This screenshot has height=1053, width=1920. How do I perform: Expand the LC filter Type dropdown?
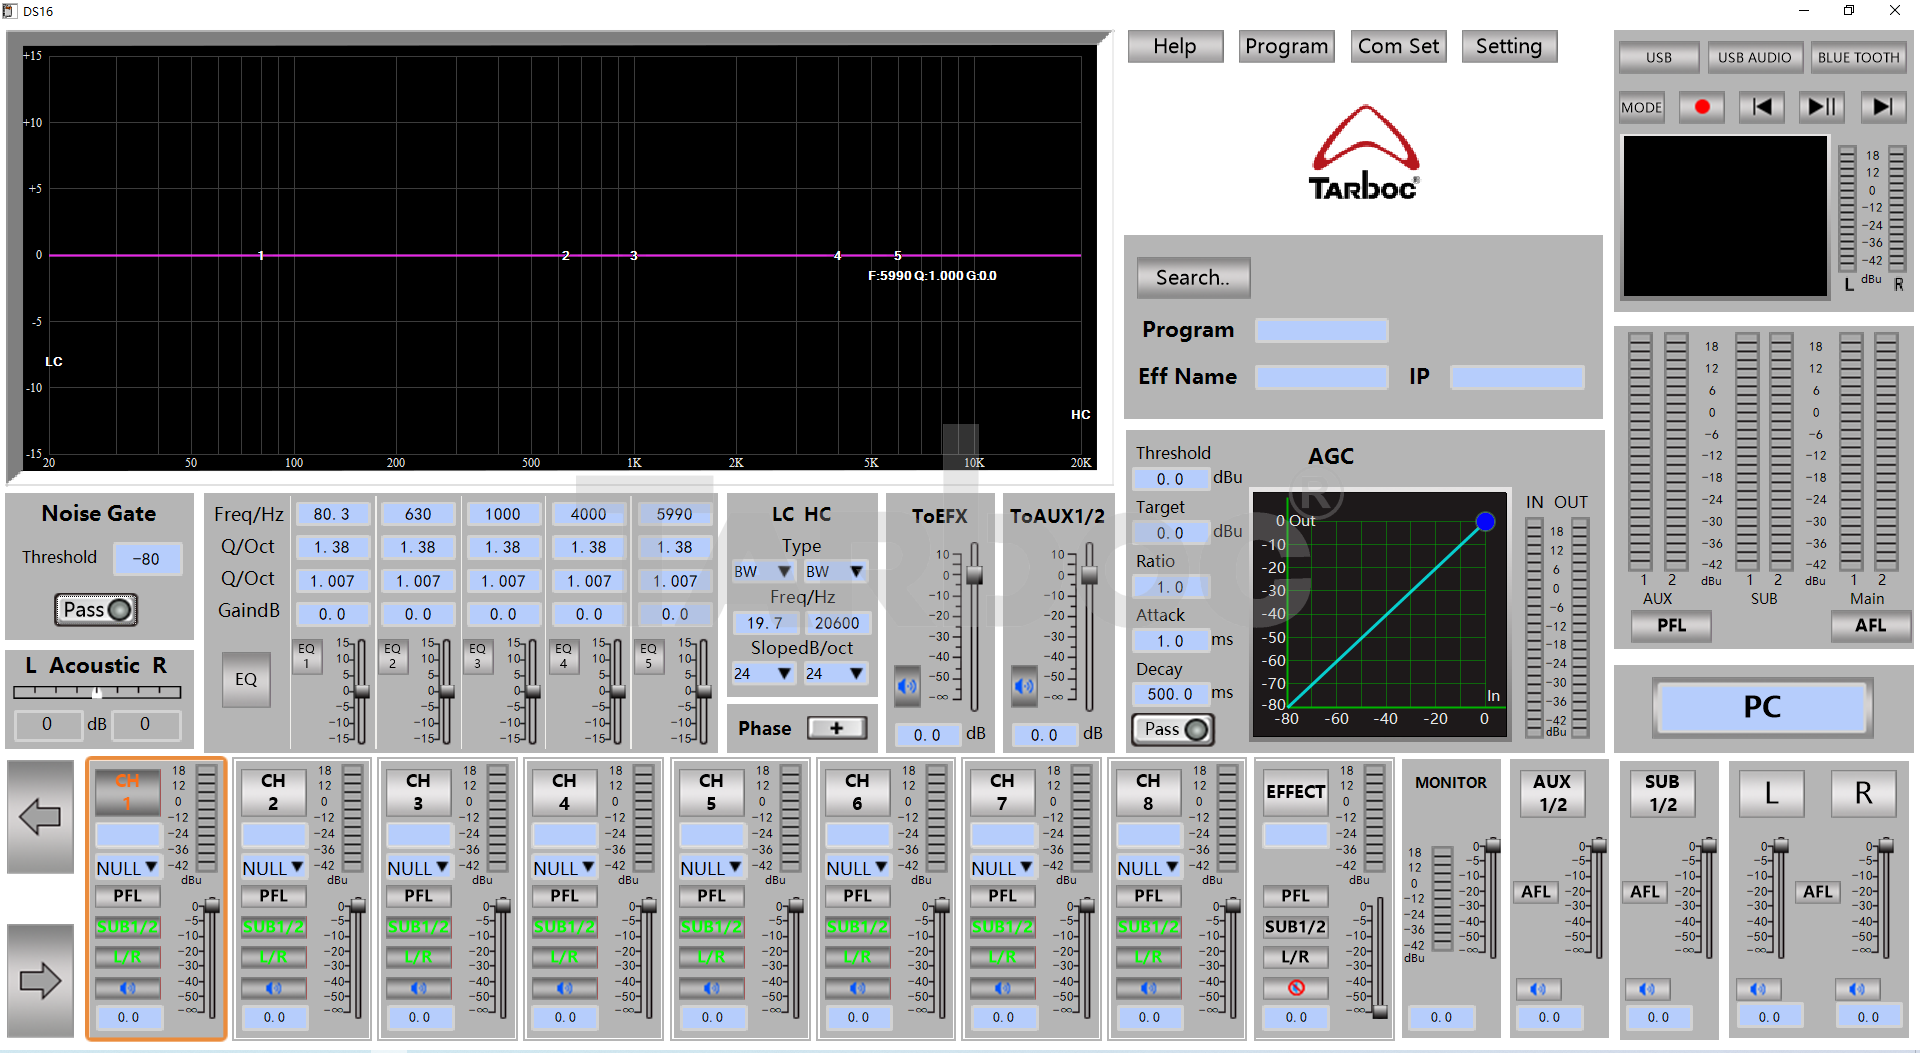point(763,571)
